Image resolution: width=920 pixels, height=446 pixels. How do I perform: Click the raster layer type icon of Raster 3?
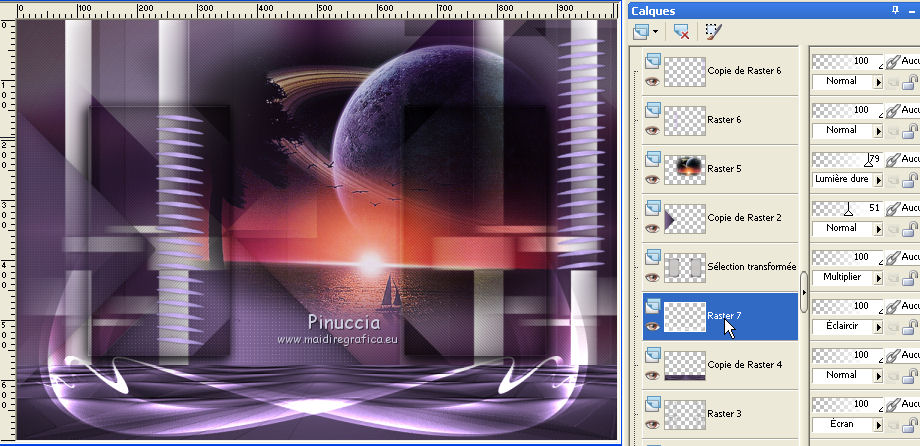[x=652, y=403]
